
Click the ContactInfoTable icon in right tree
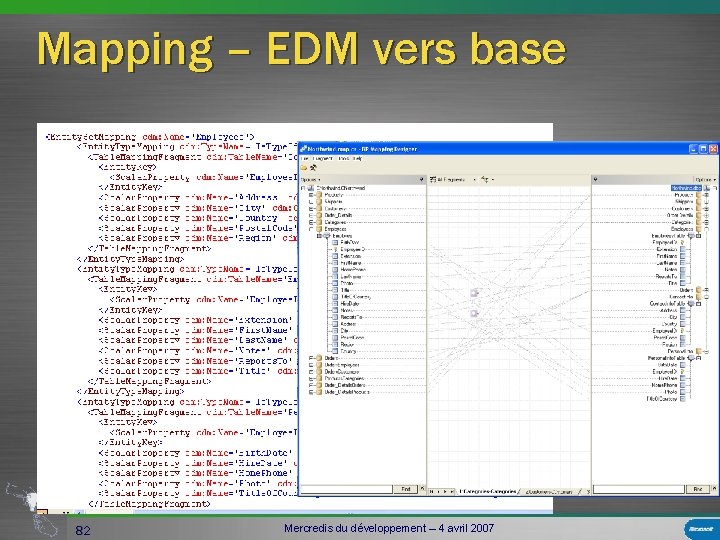point(691,304)
